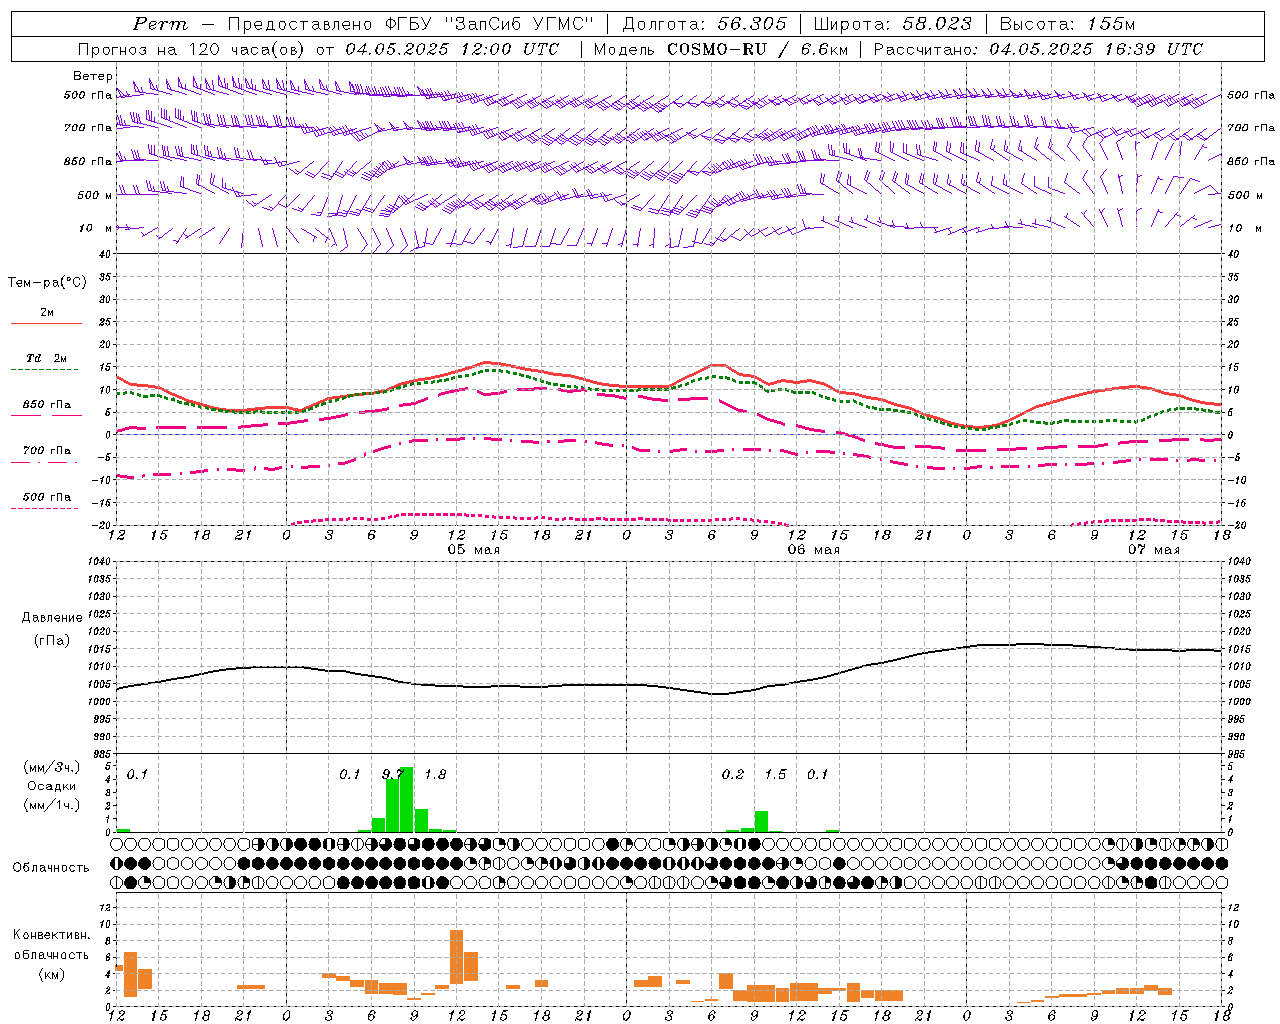Click the "1.5" precipitation total value

(x=775, y=774)
